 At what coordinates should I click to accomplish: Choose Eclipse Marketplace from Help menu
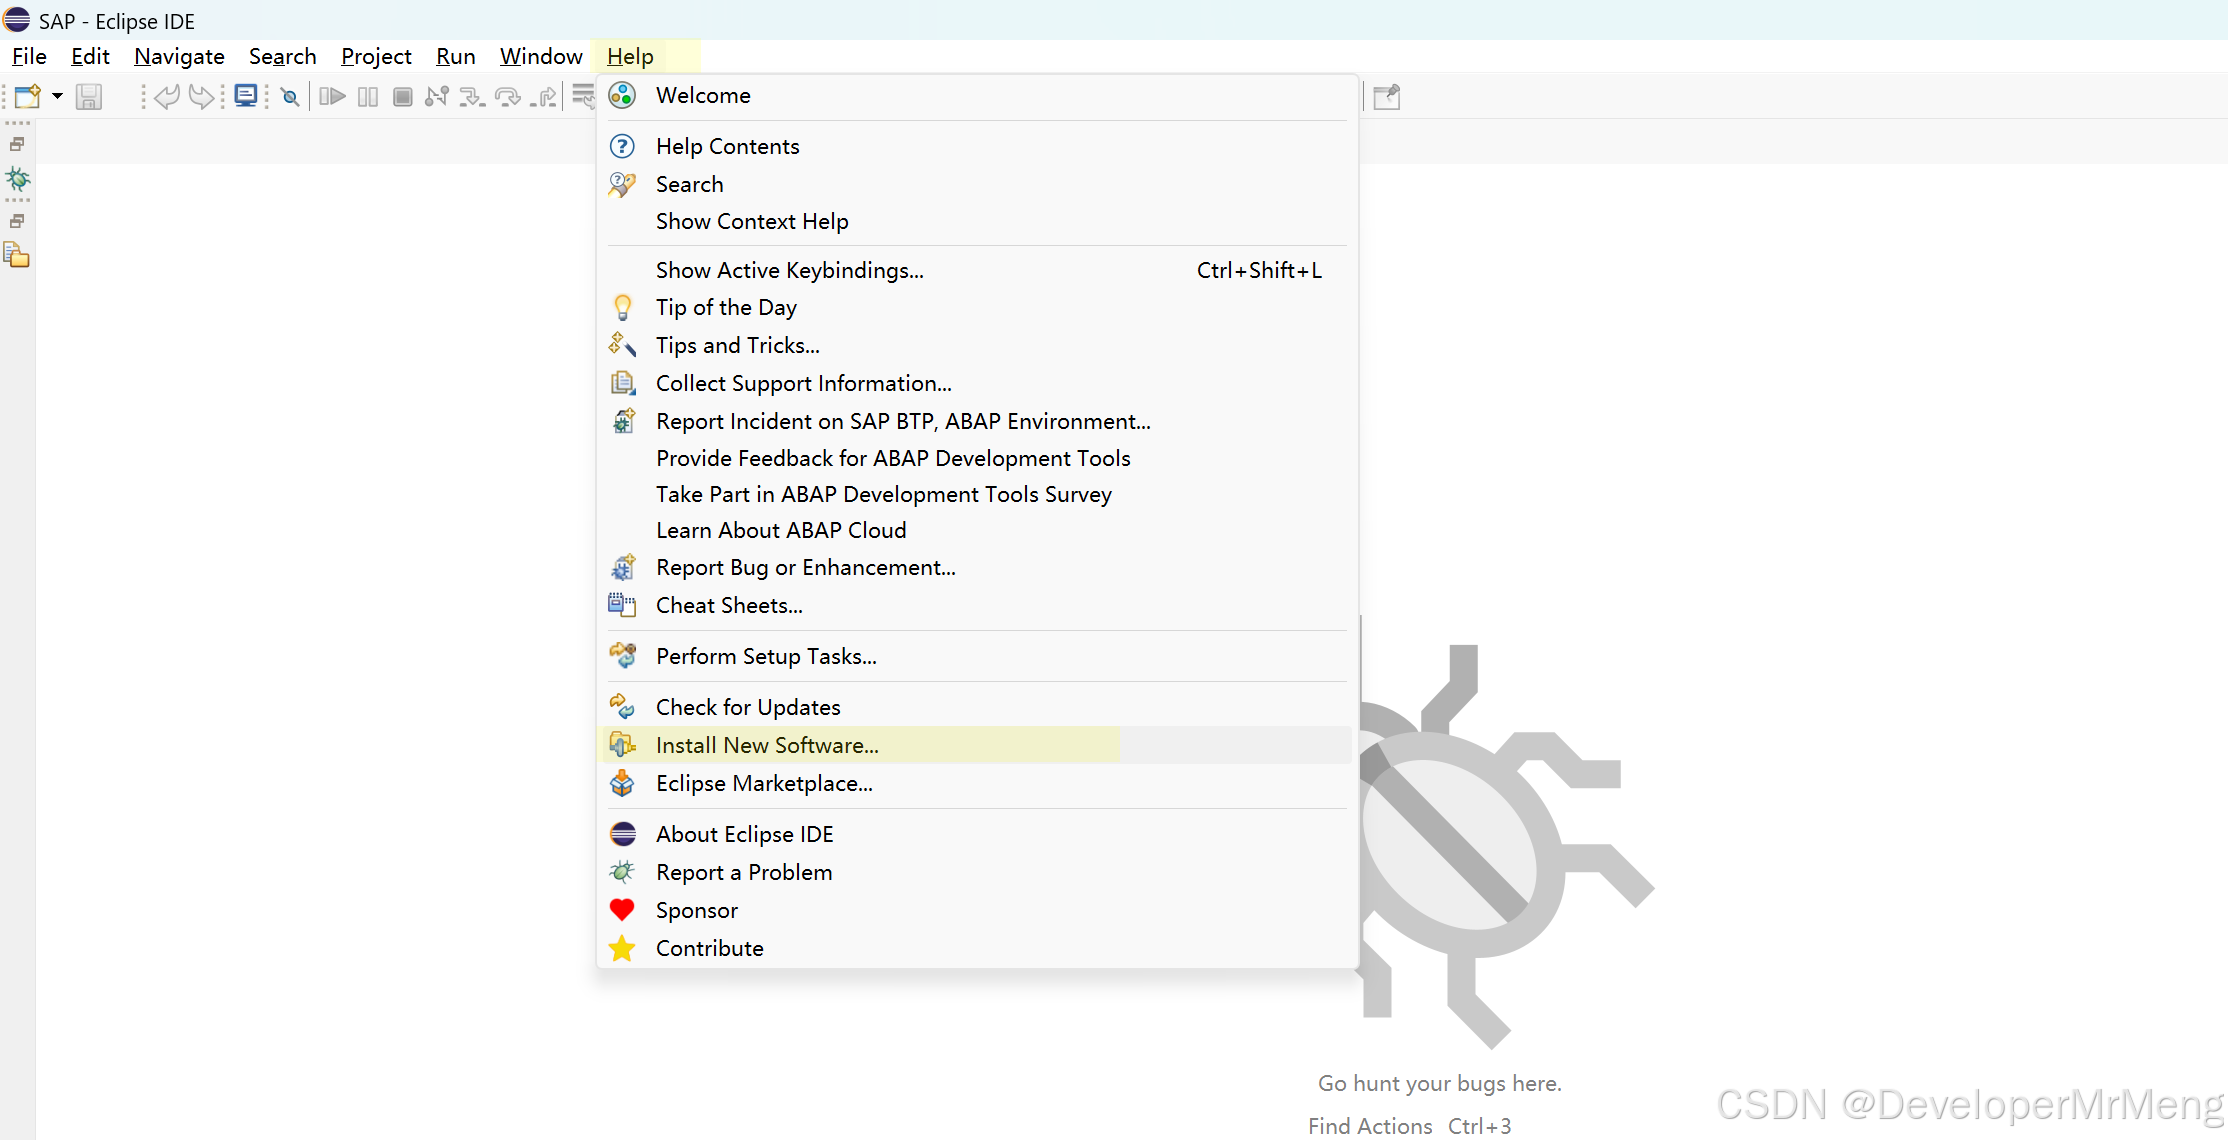pyautogui.click(x=764, y=783)
